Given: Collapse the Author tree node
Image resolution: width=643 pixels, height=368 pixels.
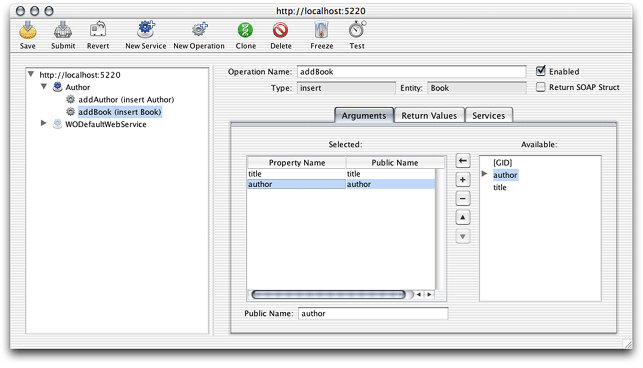Looking at the screenshot, I should [44, 87].
